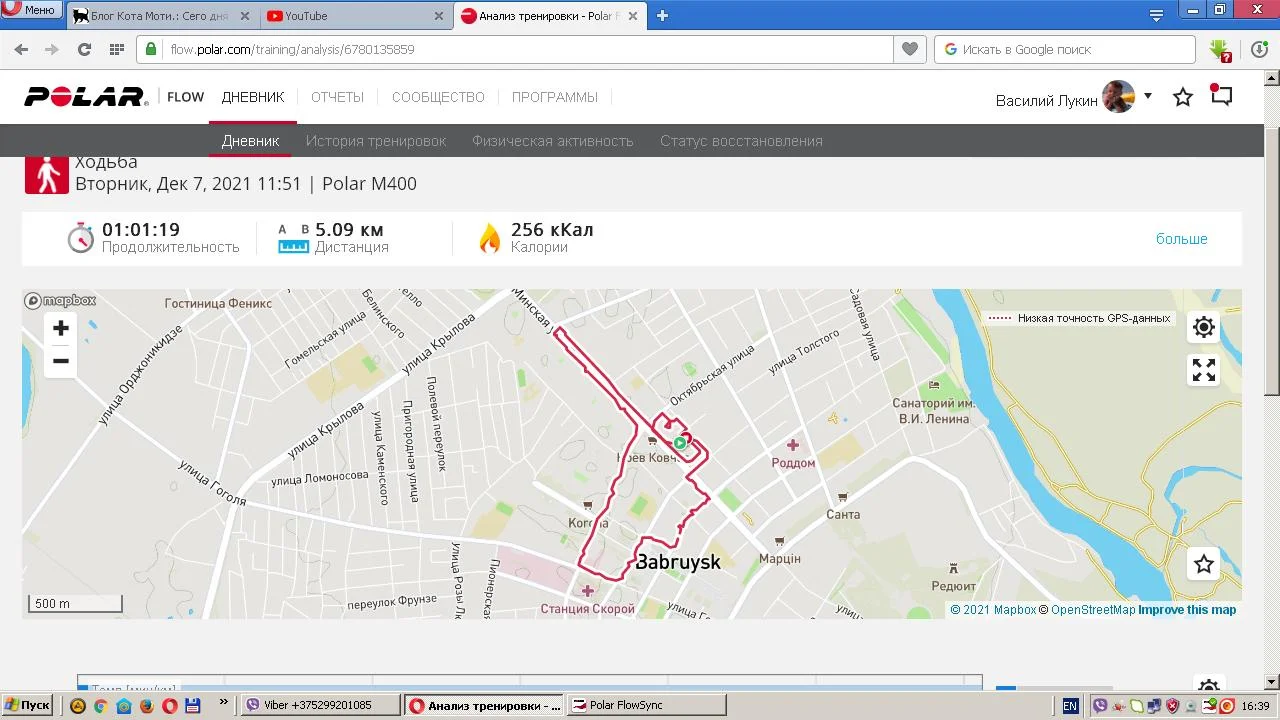Expand the map to fullscreen

click(1204, 370)
